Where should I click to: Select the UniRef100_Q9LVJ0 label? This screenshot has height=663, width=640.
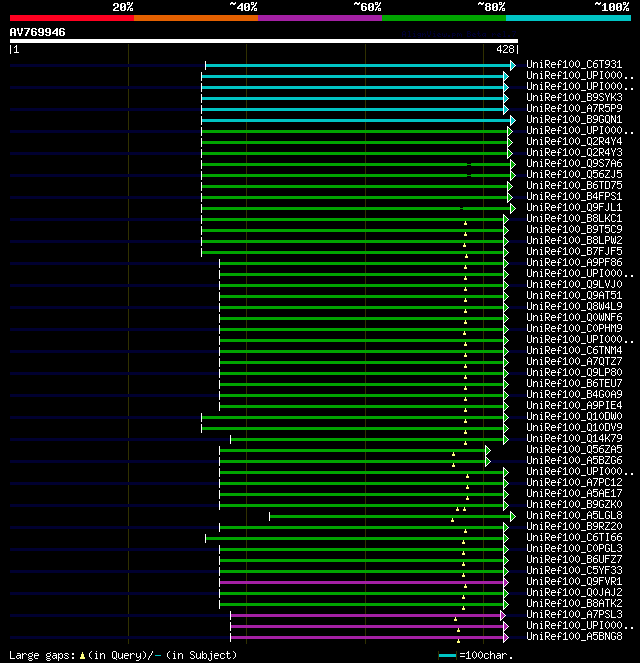pos(574,284)
